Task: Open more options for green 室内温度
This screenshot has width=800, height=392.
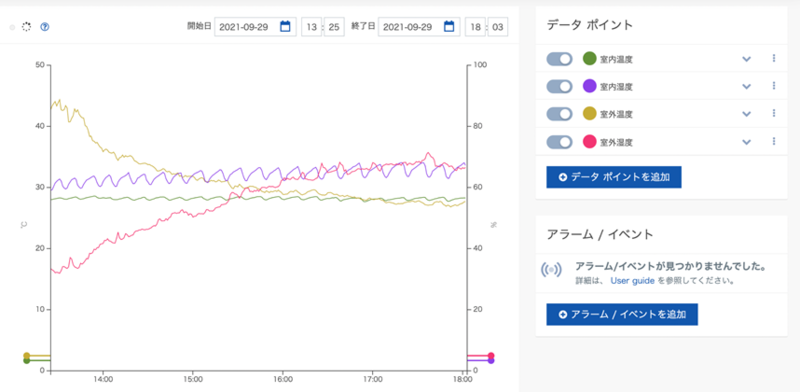Action: click(x=774, y=58)
